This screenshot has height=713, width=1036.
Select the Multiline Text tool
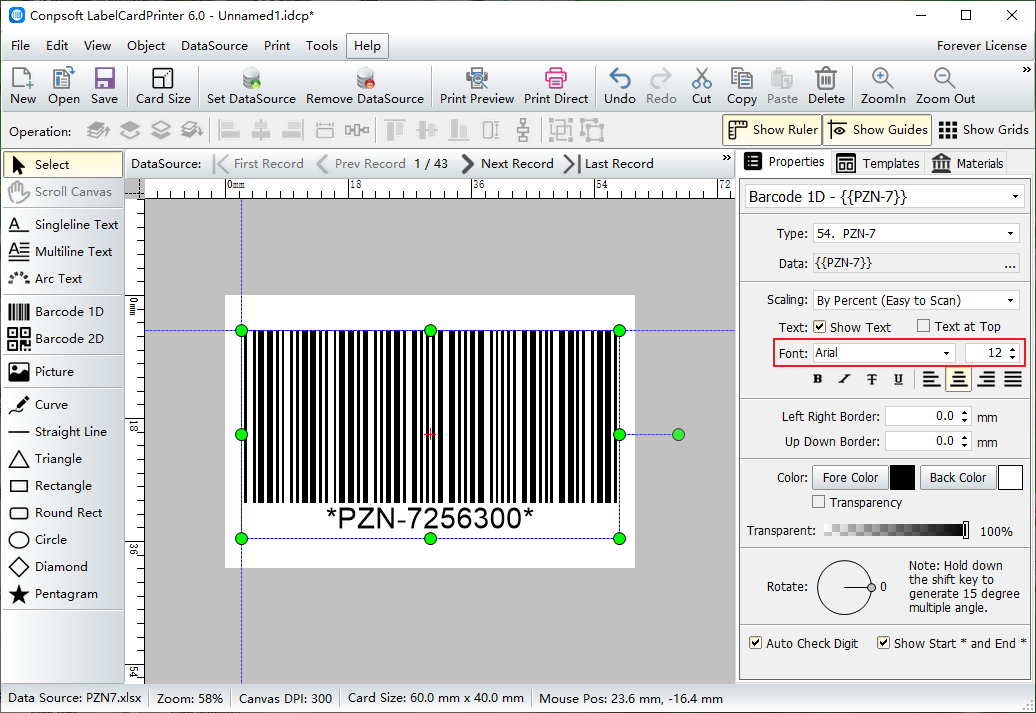coord(63,252)
